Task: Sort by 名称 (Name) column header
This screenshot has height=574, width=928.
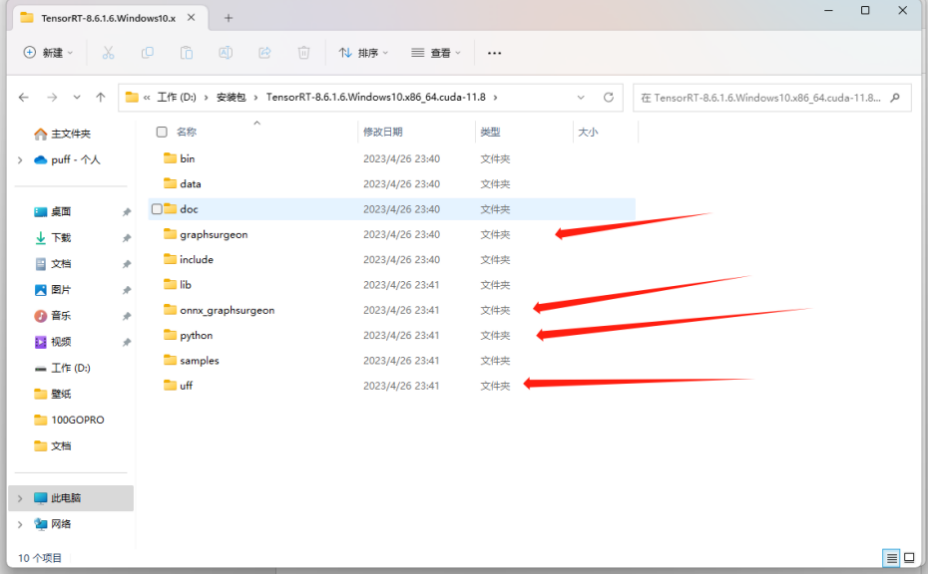Action: (x=186, y=131)
